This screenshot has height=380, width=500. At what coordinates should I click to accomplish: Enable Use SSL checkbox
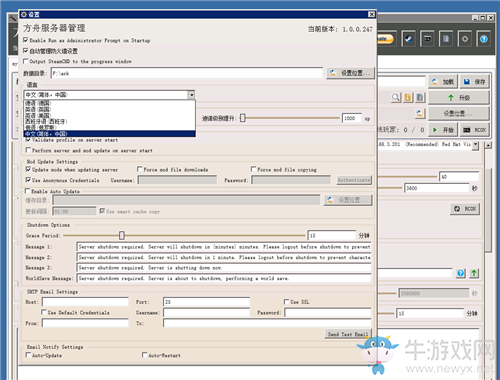(286, 302)
